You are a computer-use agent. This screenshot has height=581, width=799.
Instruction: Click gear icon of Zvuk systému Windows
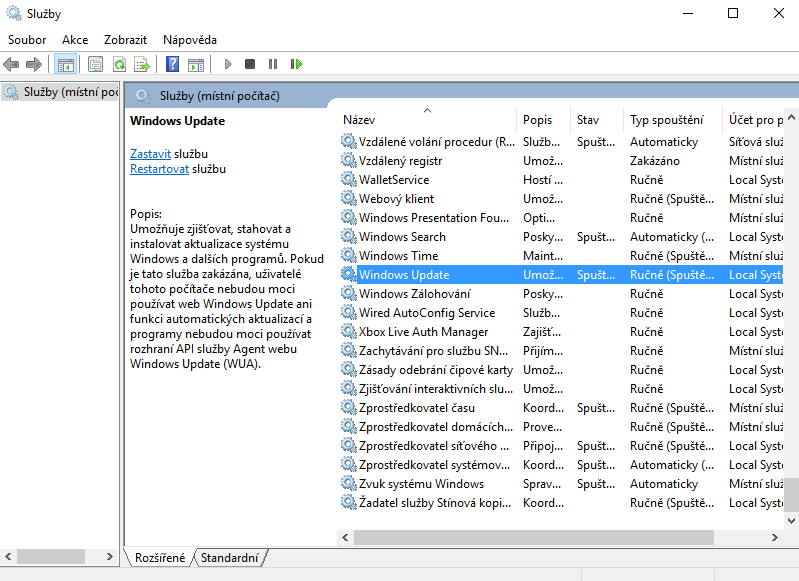(349, 483)
